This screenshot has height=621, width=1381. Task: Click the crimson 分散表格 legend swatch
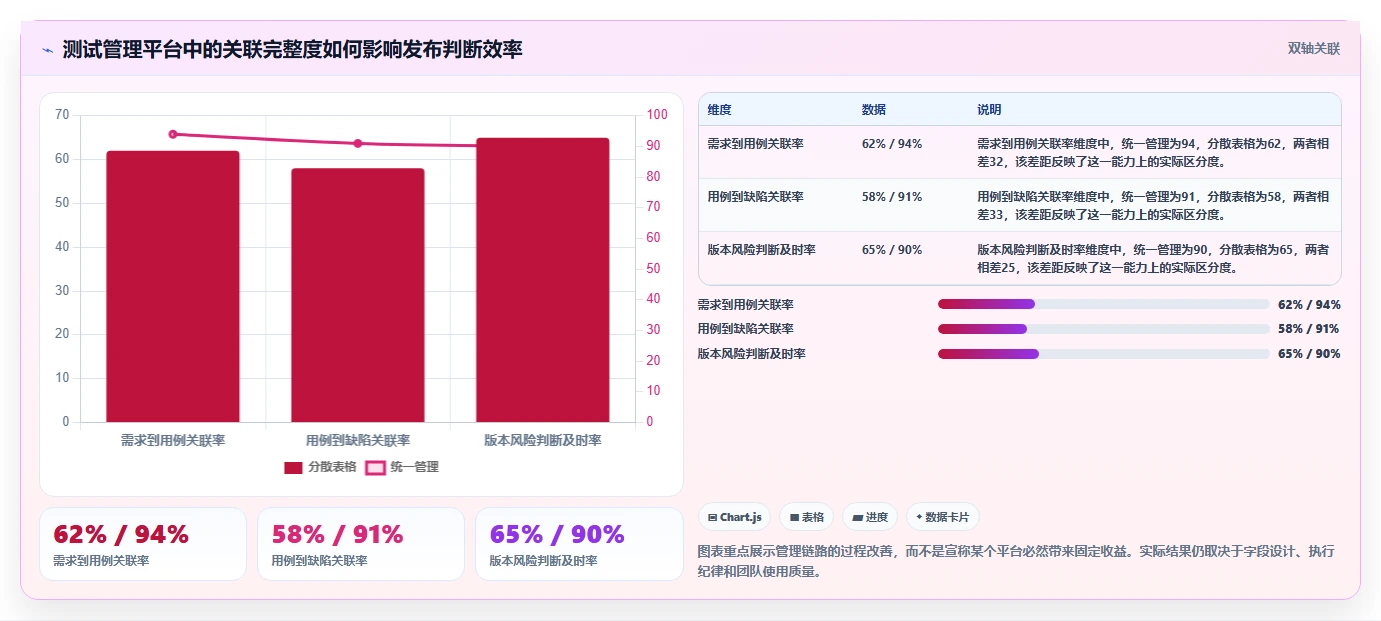click(293, 467)
